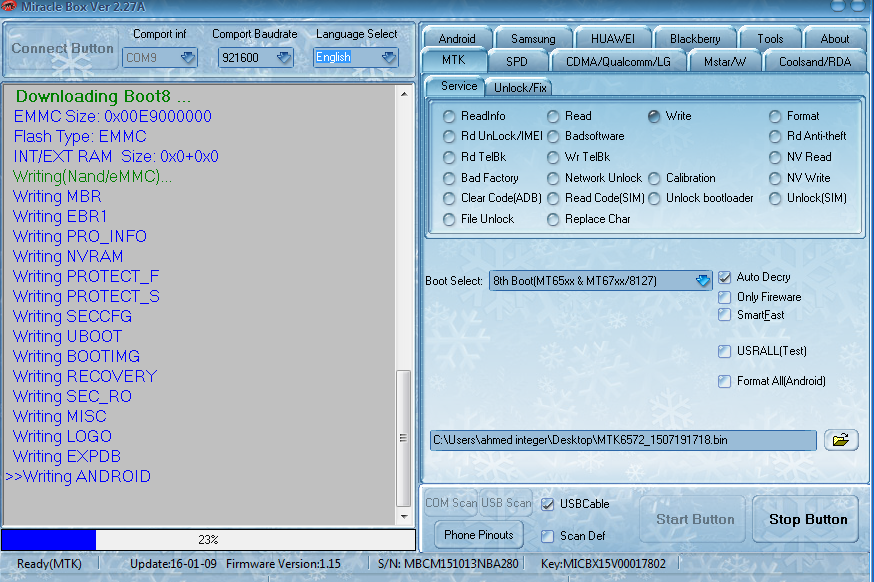Click the Miracle Box title bar logo
Viewport: 874px width, 582px height.
8,7
